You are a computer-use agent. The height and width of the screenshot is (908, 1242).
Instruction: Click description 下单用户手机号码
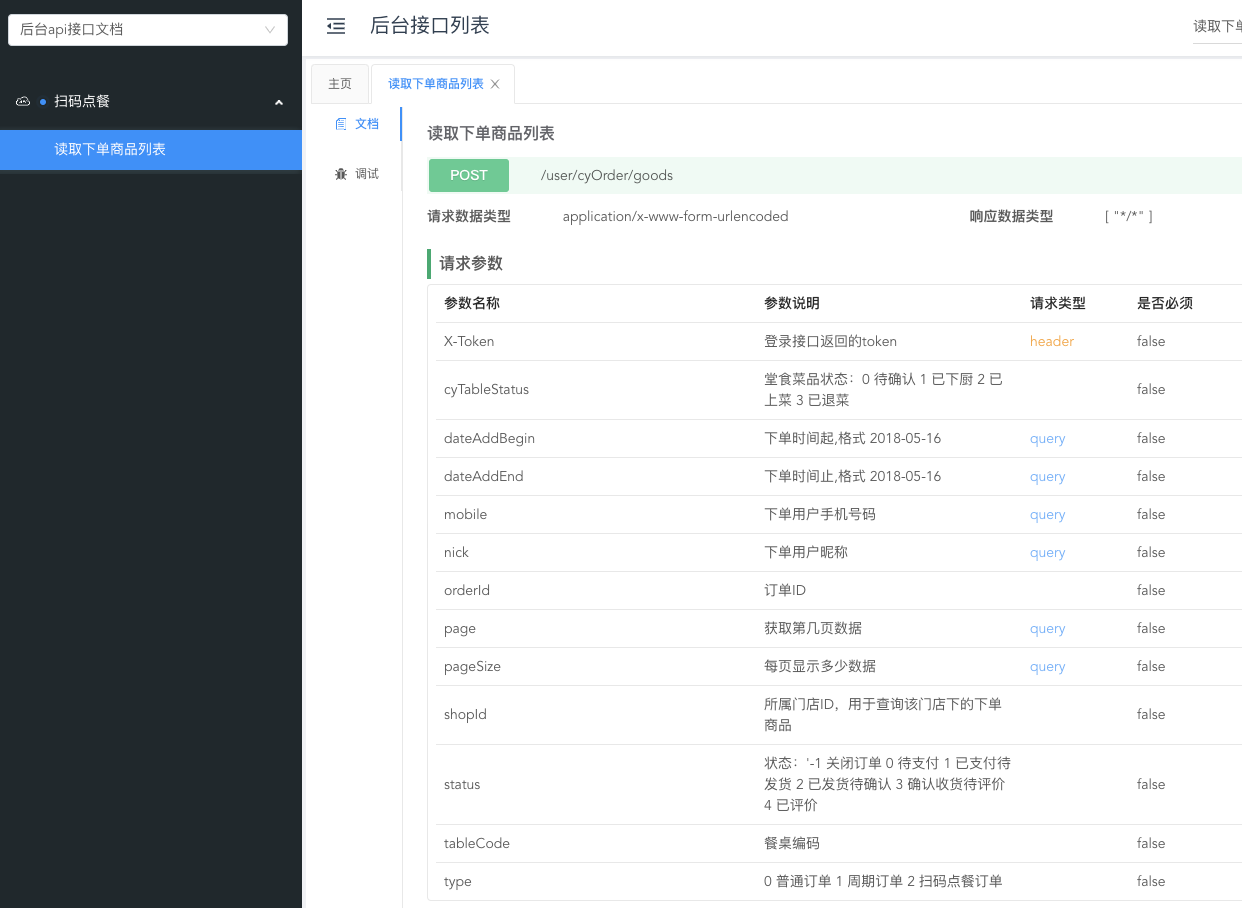pyautogui.click(x=820, y=515)
